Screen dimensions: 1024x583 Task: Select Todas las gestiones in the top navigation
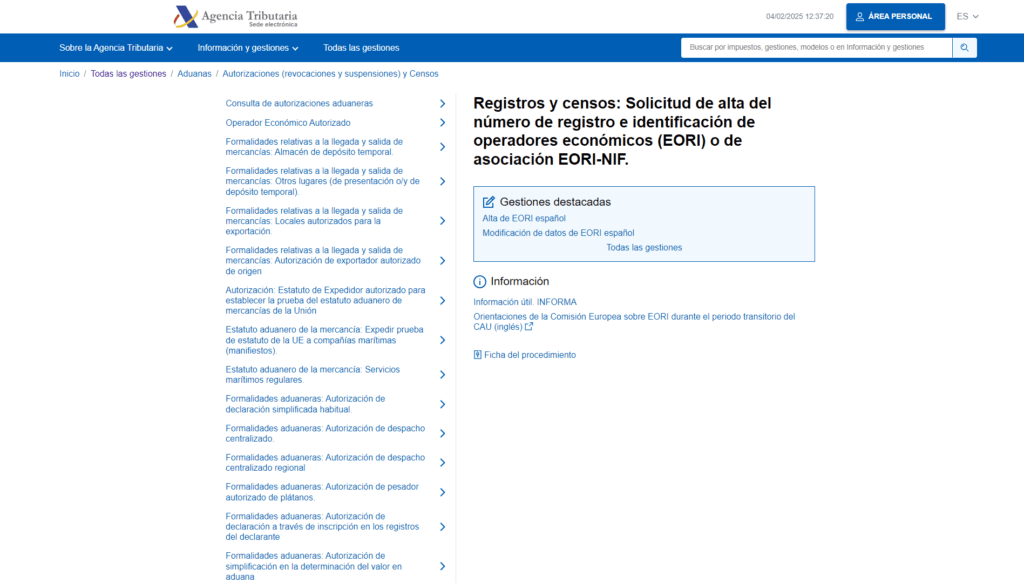(x=360, y=47)
